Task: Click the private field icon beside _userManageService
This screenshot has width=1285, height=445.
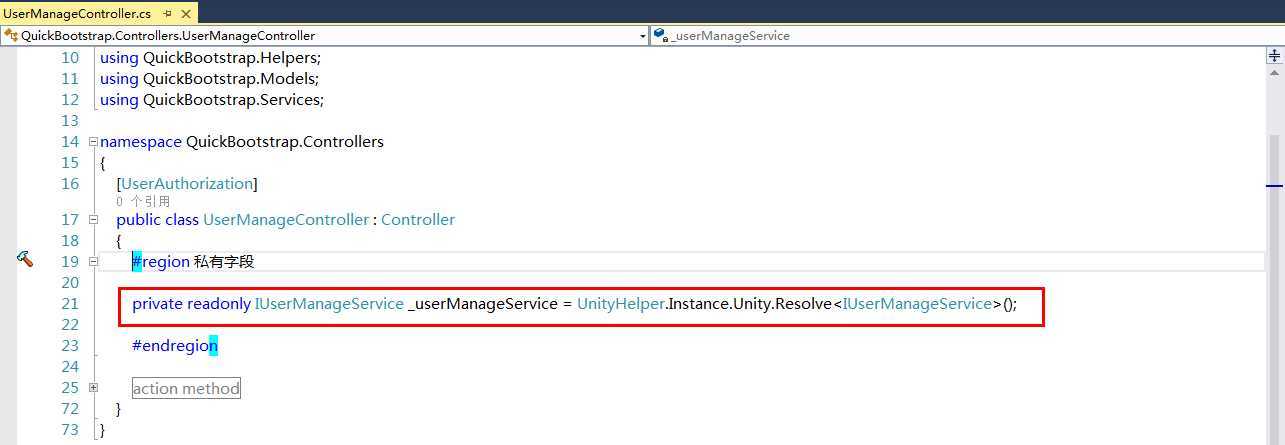Action: tap(661, 35)
